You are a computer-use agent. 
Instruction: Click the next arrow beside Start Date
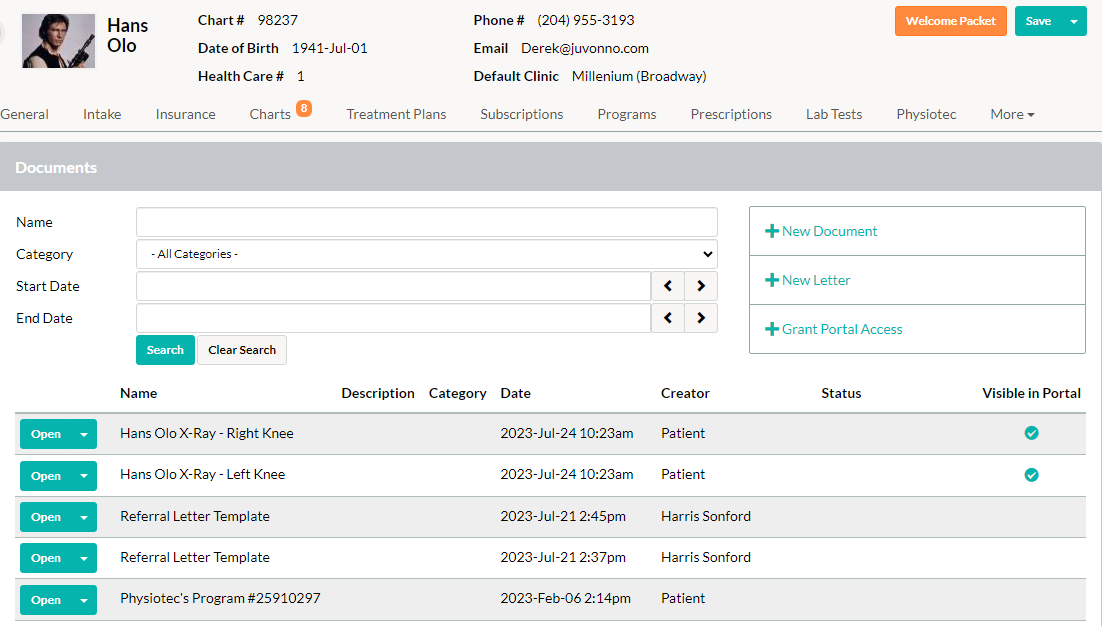pos(700,286)
